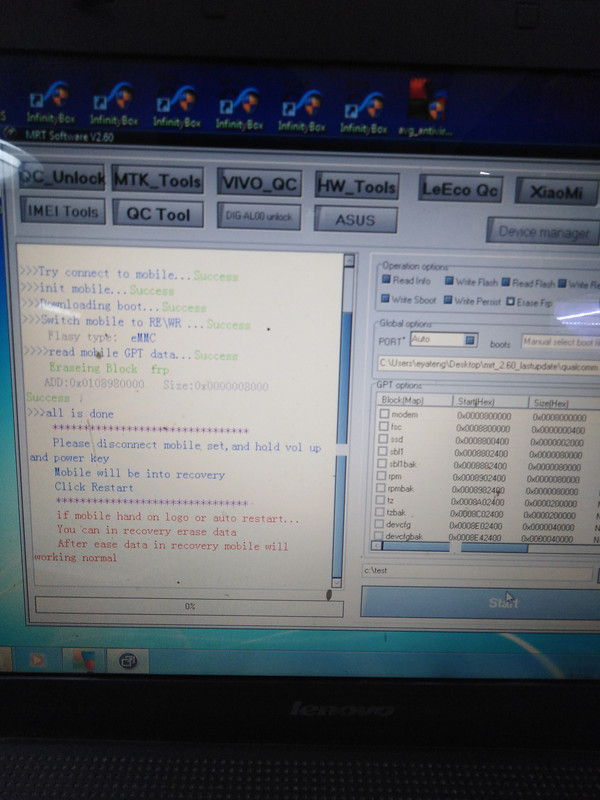Sort by Start(Hex) column header
The width and height of the screenshot is (600, 800).
[490, 402]
